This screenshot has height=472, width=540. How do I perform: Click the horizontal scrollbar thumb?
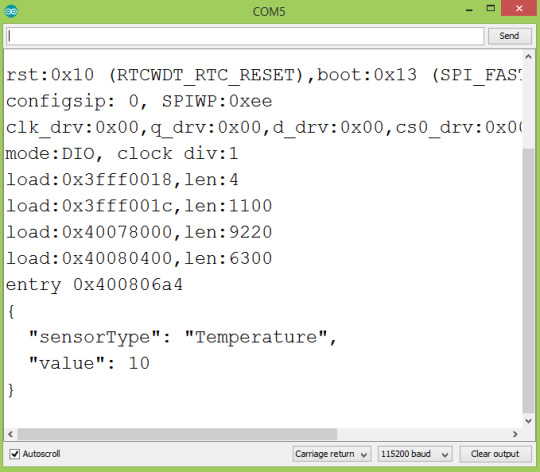point(177,434)
